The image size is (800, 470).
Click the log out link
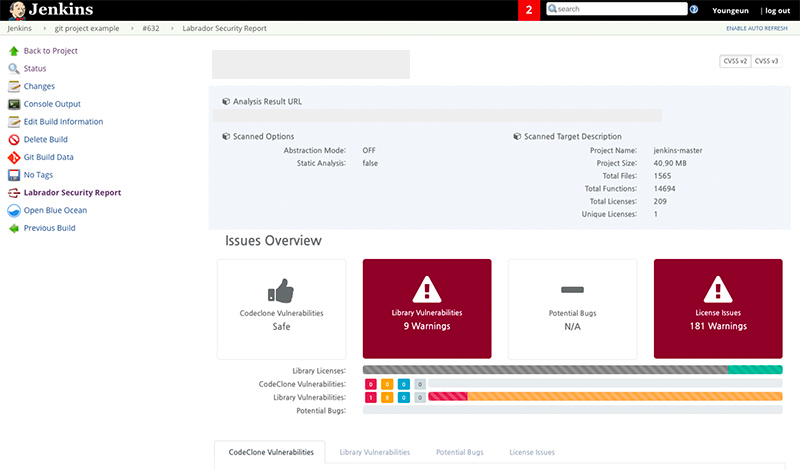(778, 11)
